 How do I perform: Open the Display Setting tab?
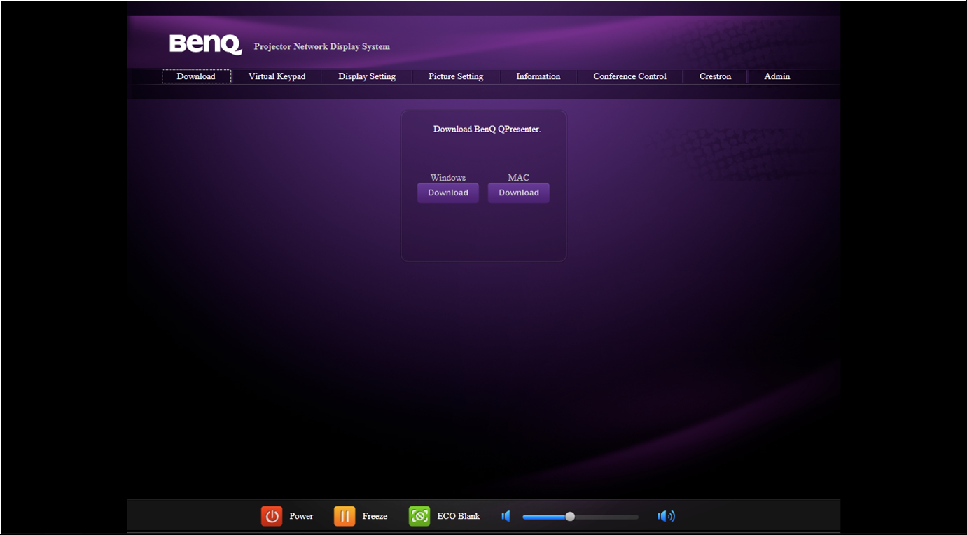(x=367, y=76)
